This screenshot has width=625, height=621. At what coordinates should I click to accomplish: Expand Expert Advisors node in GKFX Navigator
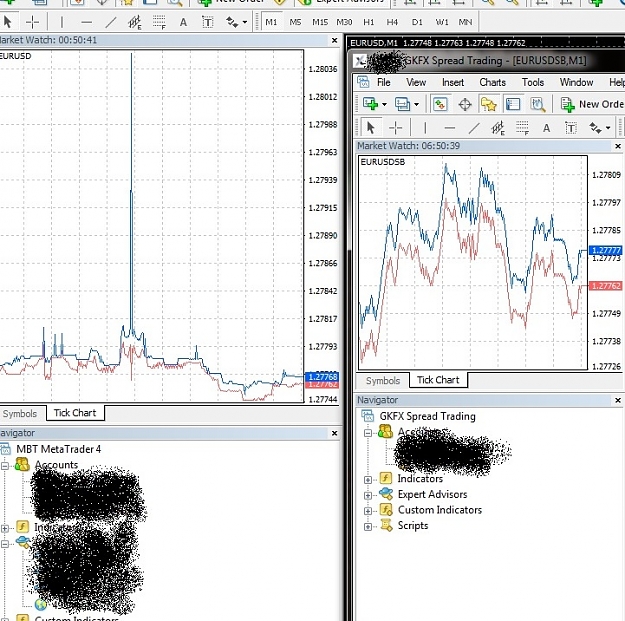pos(368,495)
